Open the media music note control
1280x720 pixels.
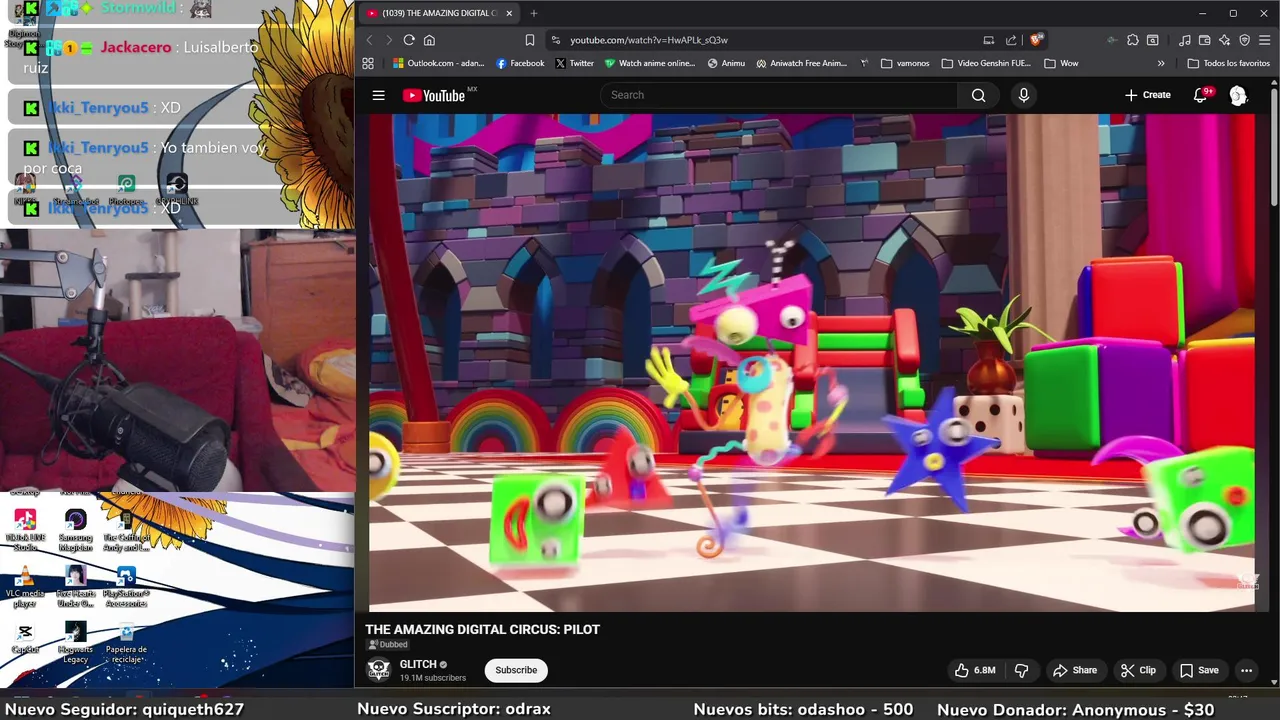pyautogui.click(x=1185, y=40)
